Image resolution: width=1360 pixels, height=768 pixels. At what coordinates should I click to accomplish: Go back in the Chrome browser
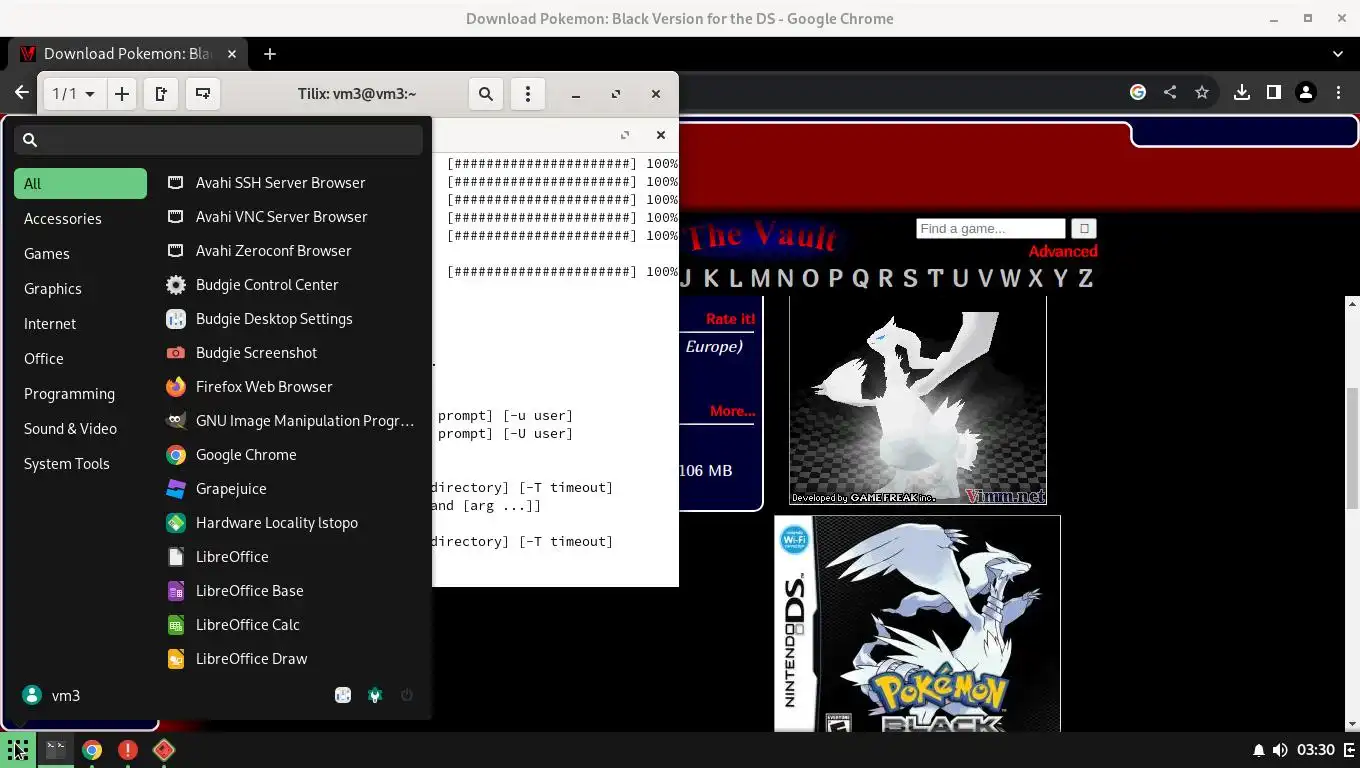22,92
